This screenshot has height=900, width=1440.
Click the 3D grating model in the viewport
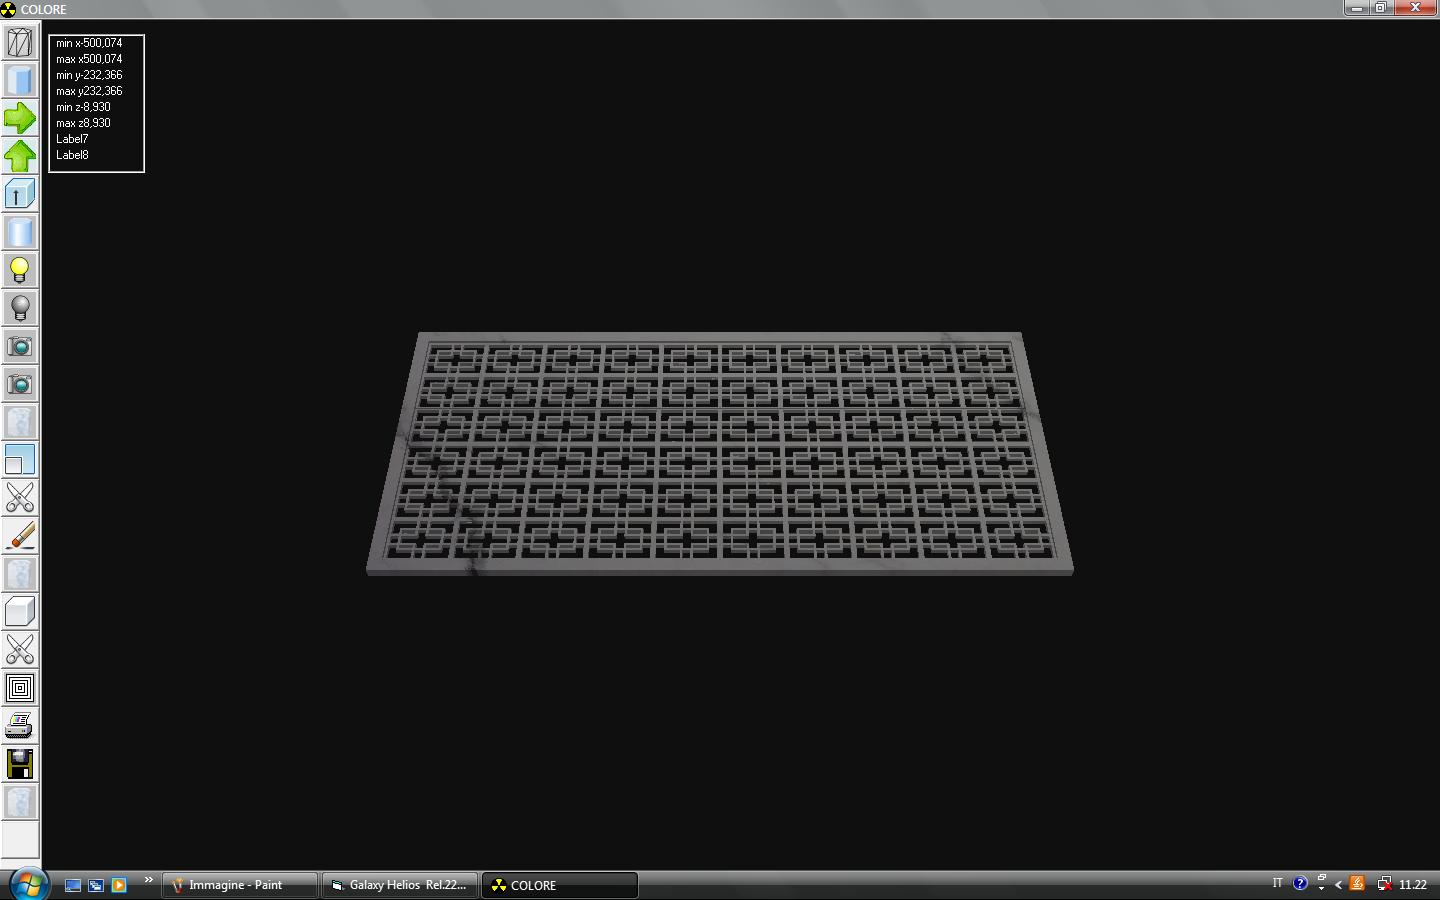[720, 454]
